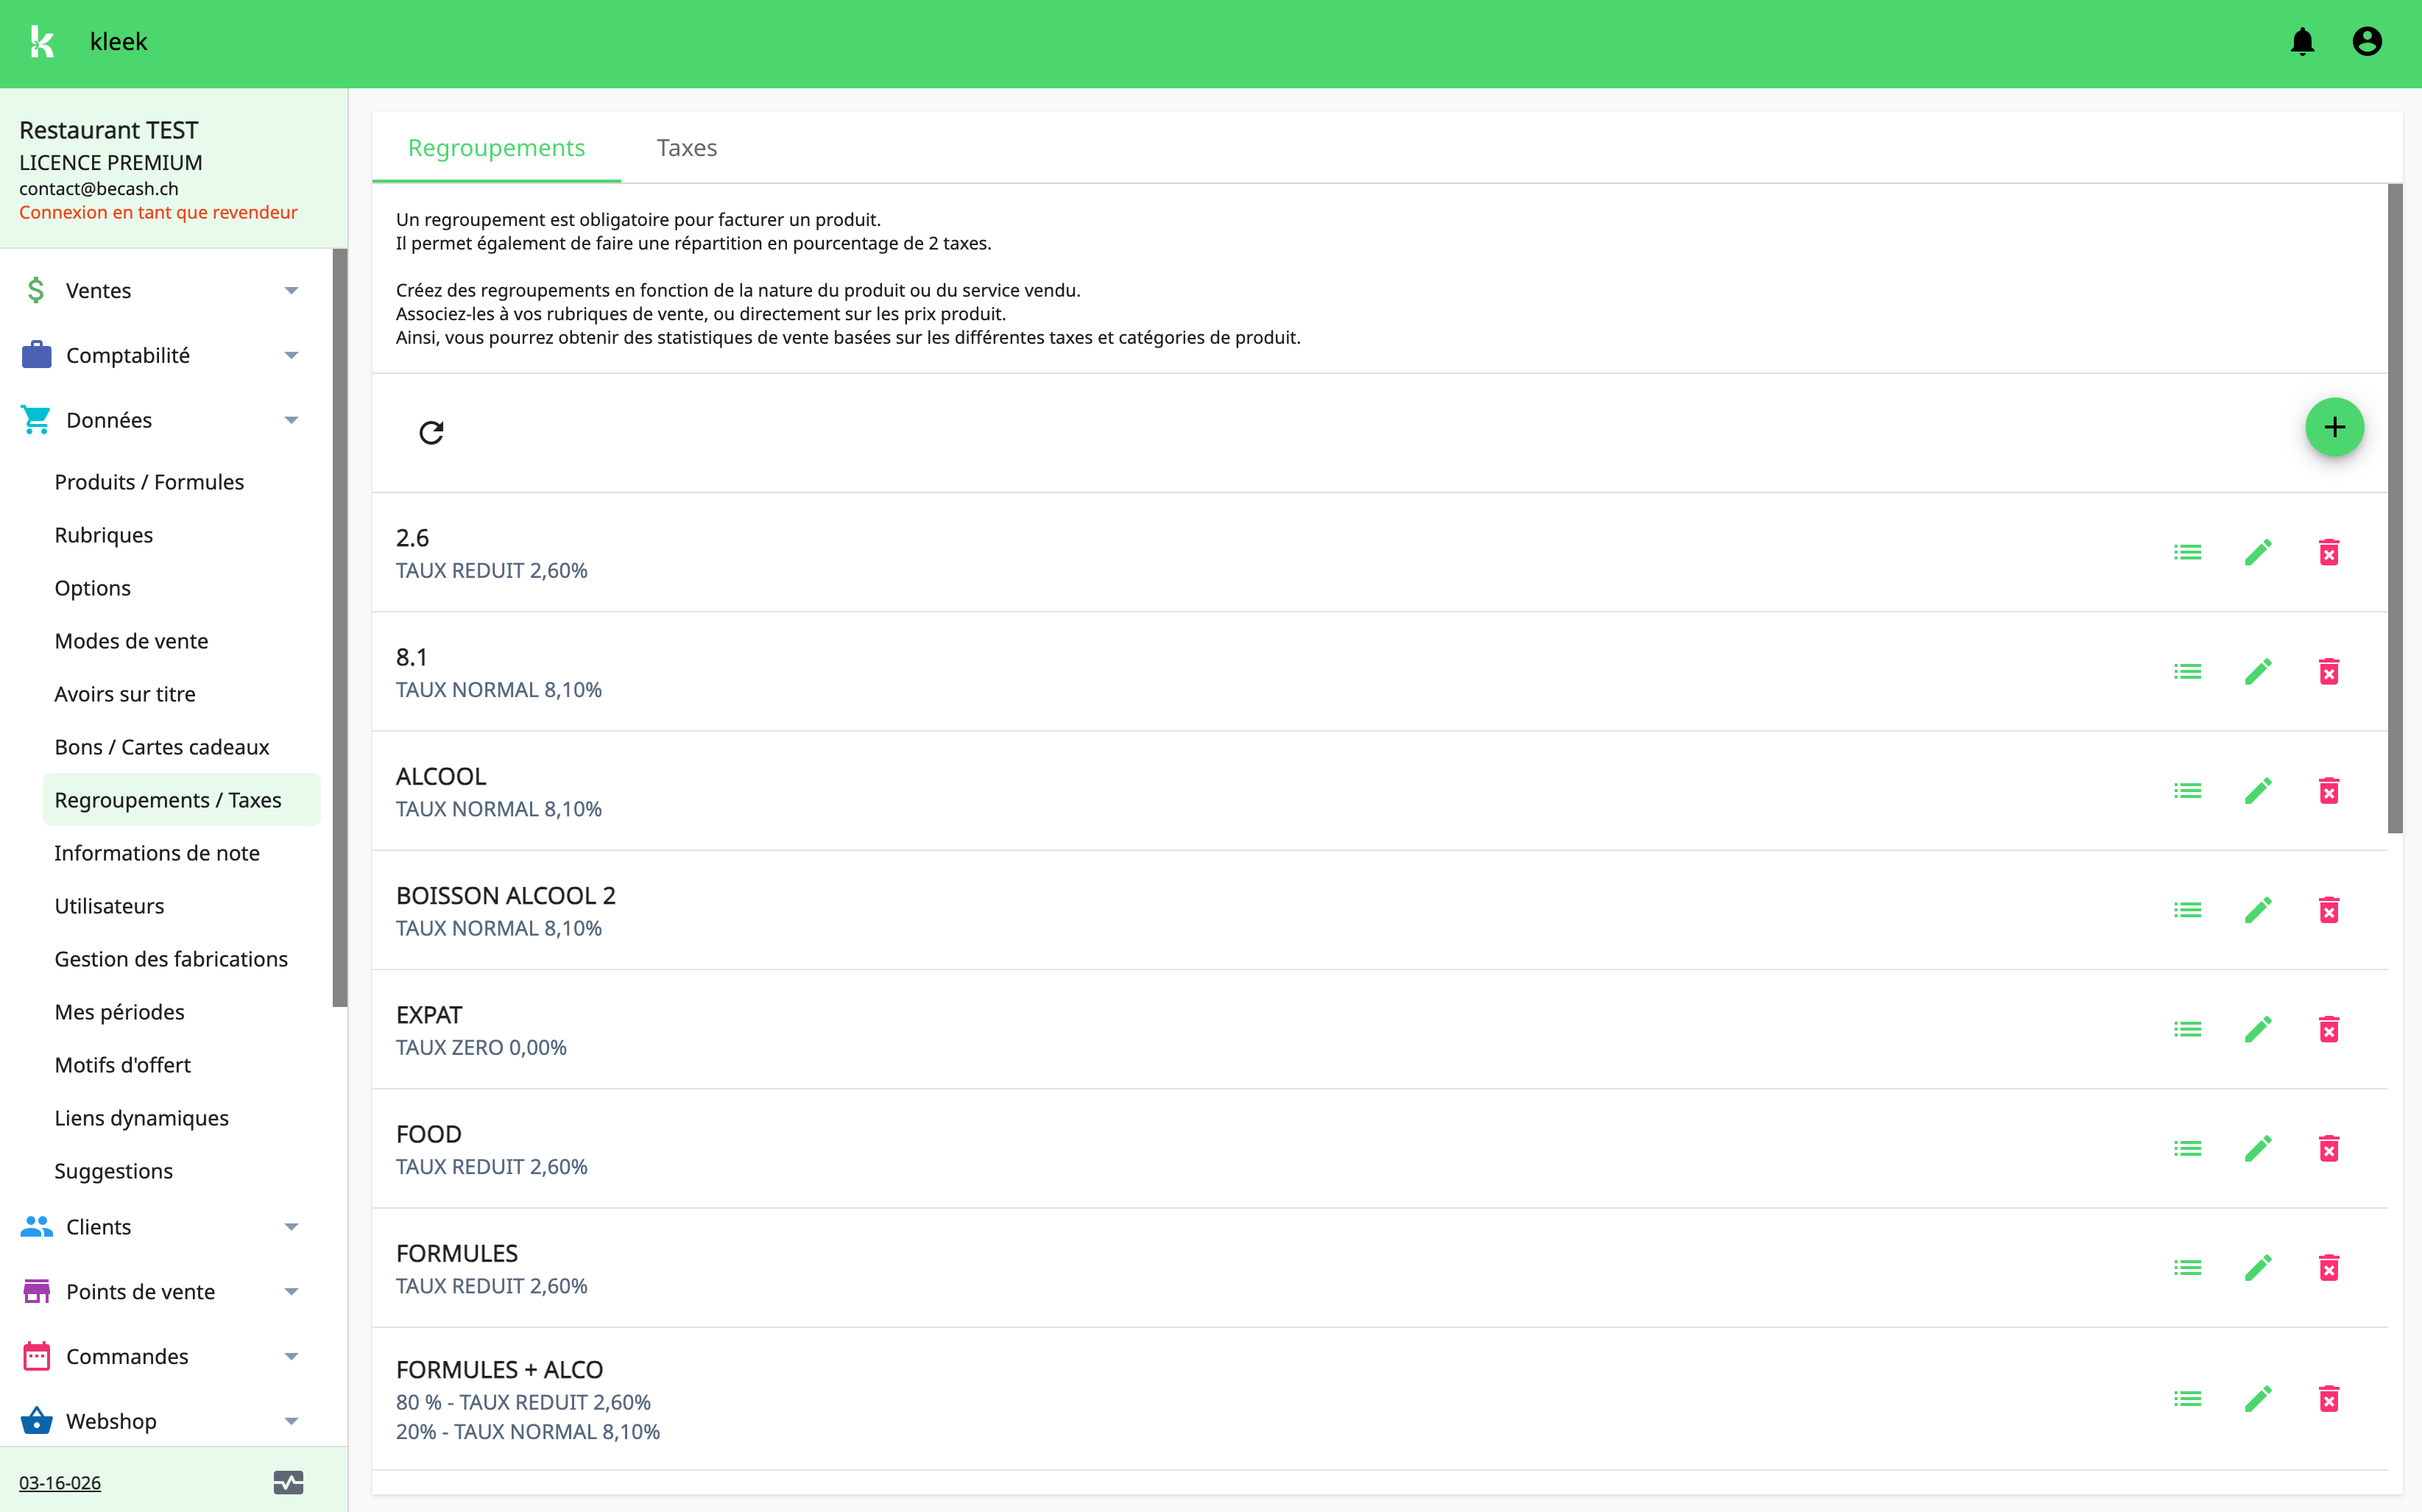Show product list for 8.1 regroupement

2187,671
